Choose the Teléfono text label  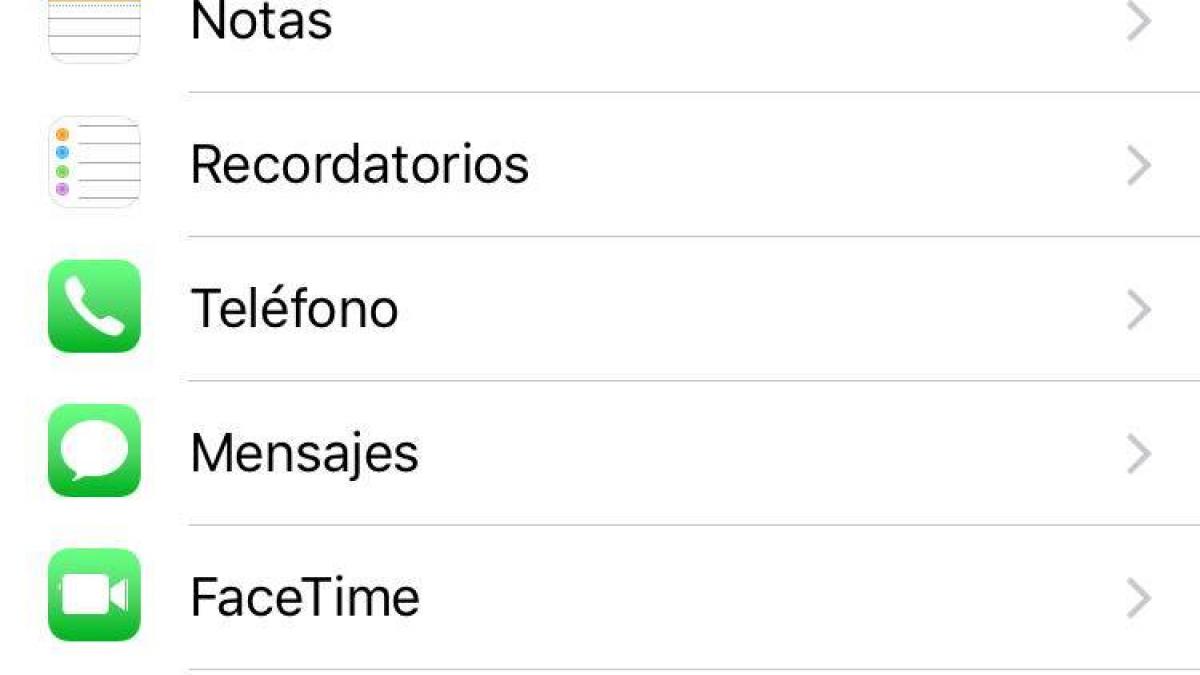coord(294,307)
